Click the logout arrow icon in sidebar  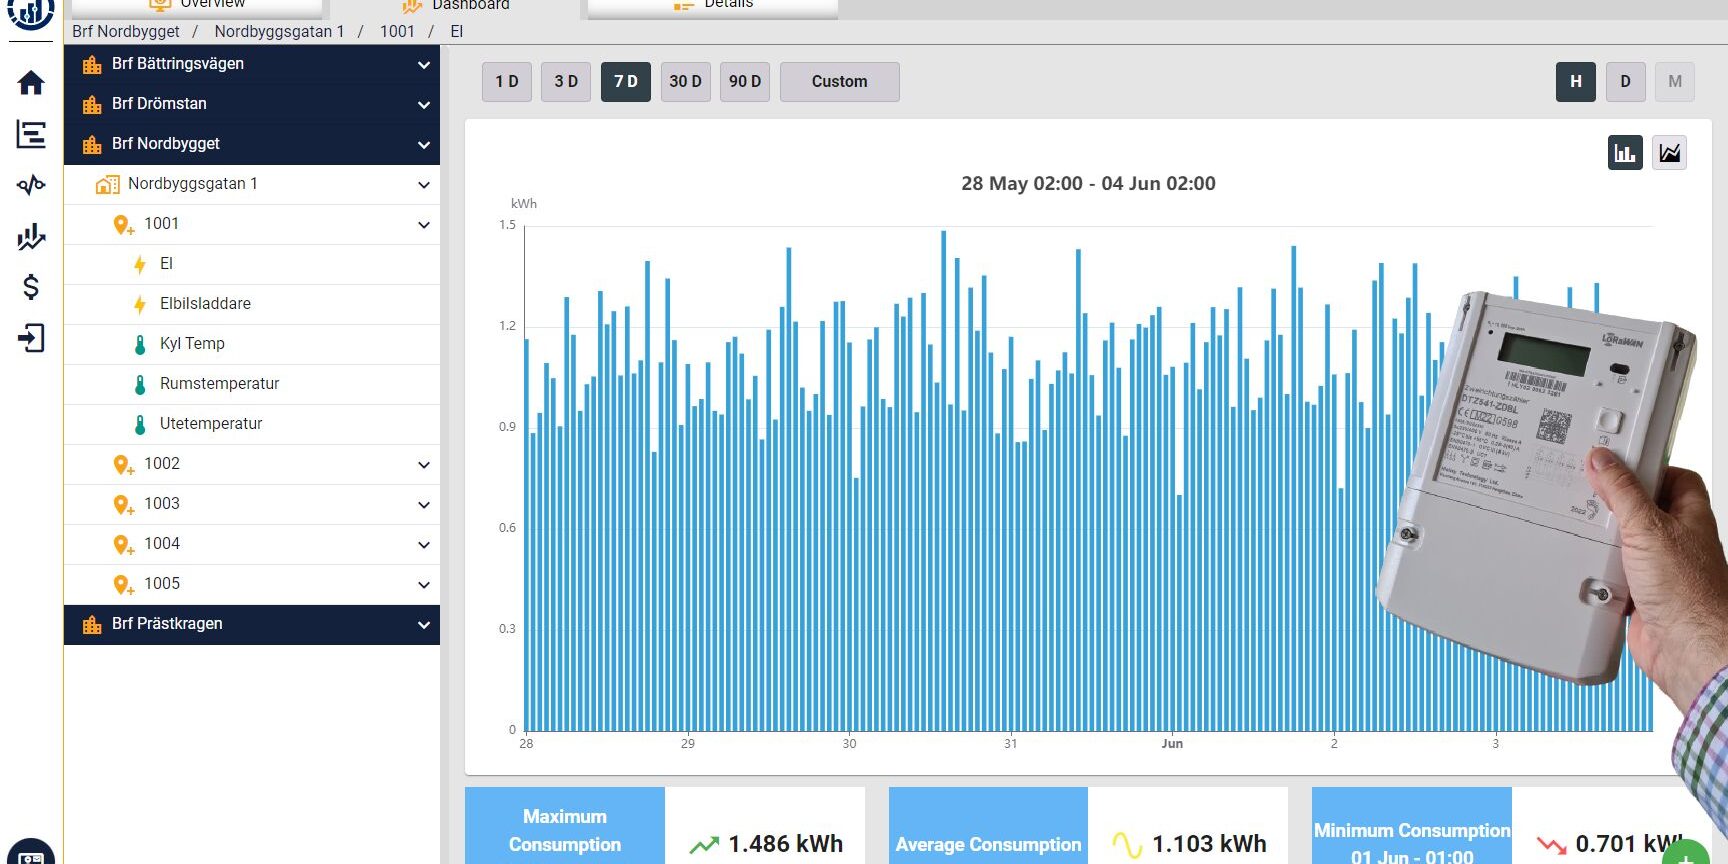(x=31, y=338)
